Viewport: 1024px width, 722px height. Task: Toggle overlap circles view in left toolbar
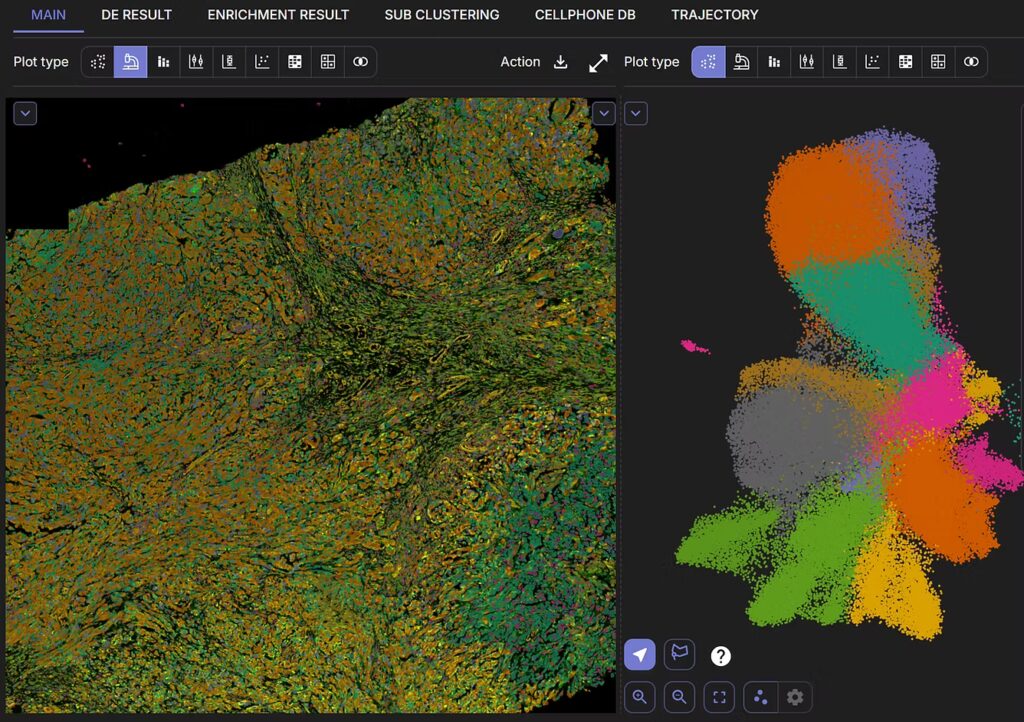[x=360, y=62]
